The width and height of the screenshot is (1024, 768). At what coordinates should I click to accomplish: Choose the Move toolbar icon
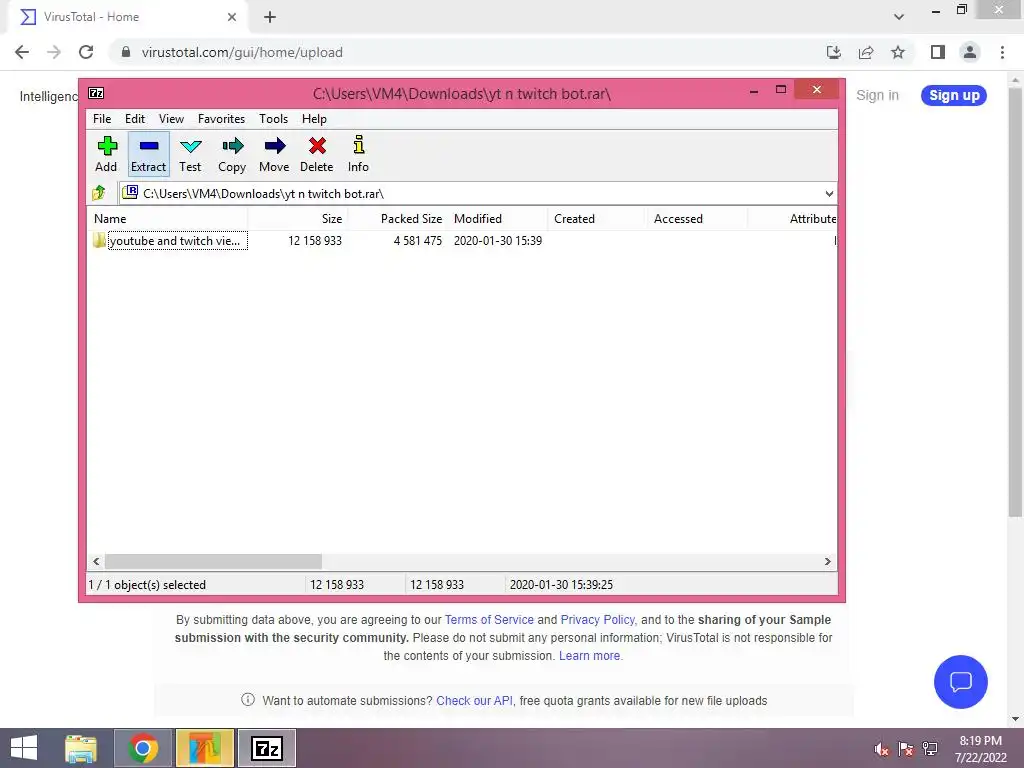[x=274, y=154]
